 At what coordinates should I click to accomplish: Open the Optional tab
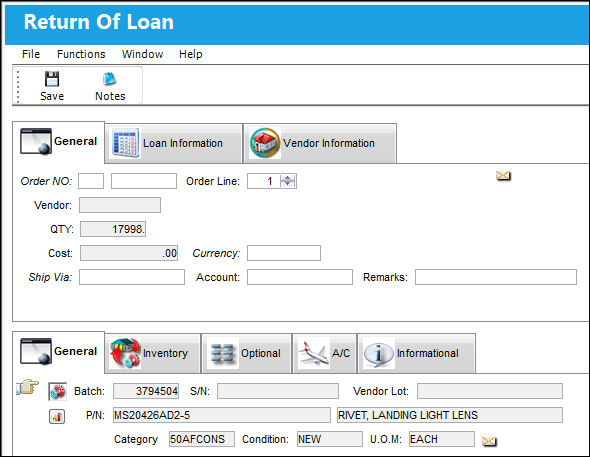click(x=246, y=353)
